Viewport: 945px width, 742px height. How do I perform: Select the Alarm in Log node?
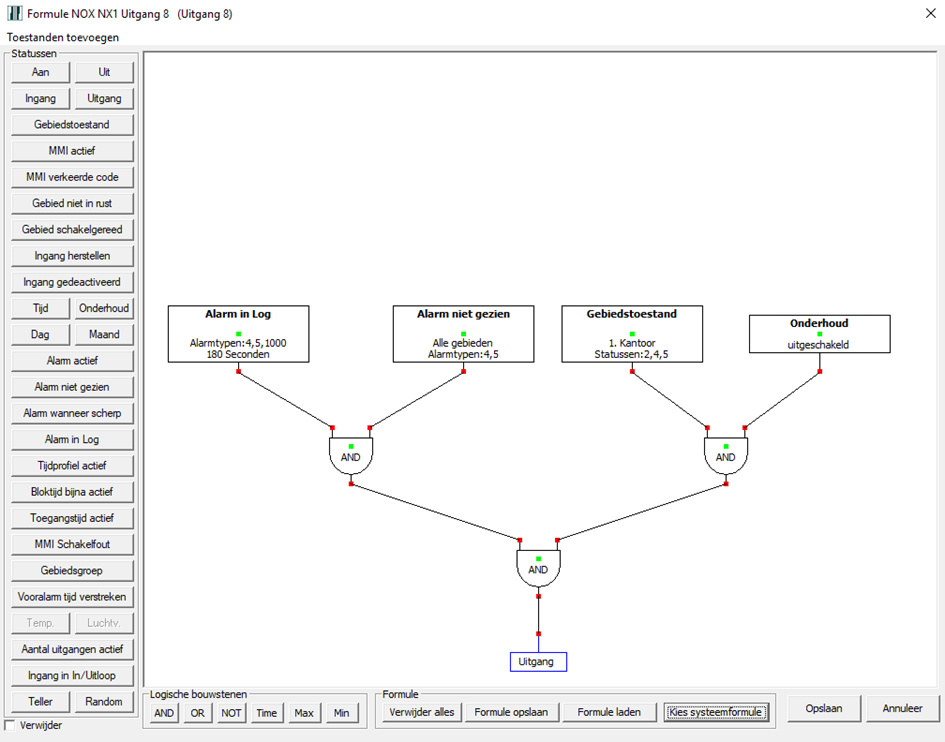[238, 333]
